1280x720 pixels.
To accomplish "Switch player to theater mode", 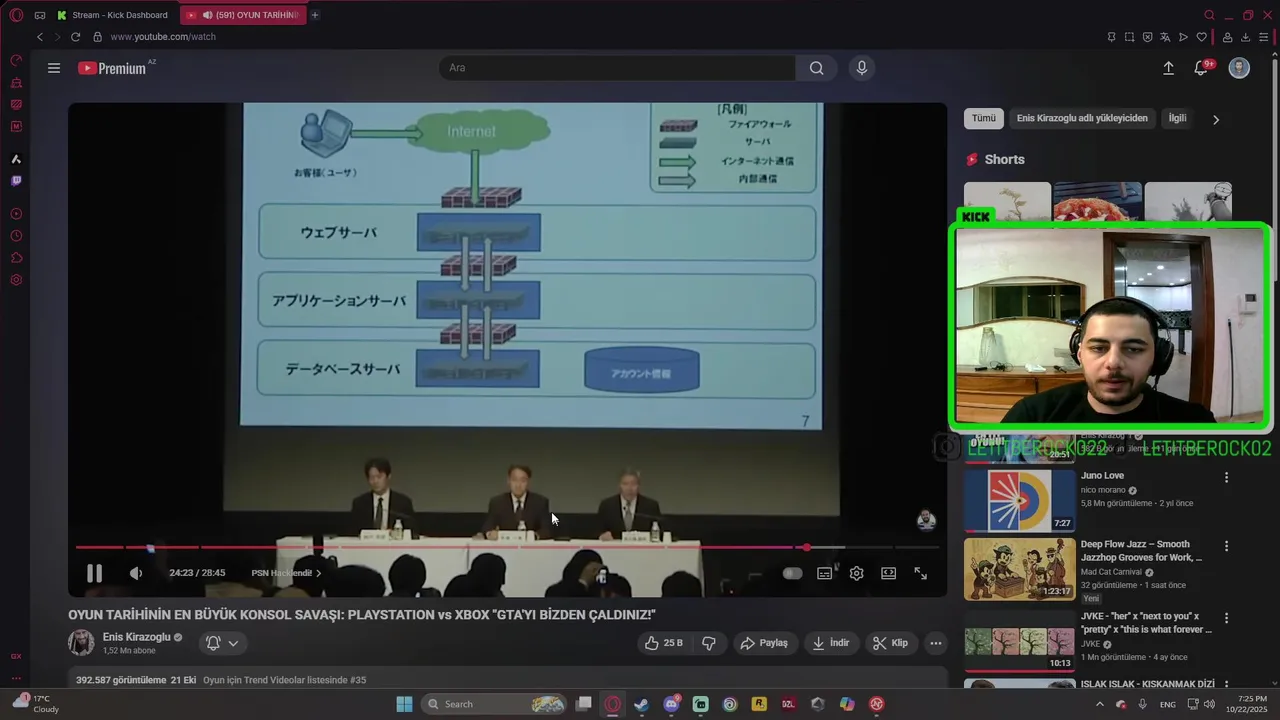I will pos(888,573).
